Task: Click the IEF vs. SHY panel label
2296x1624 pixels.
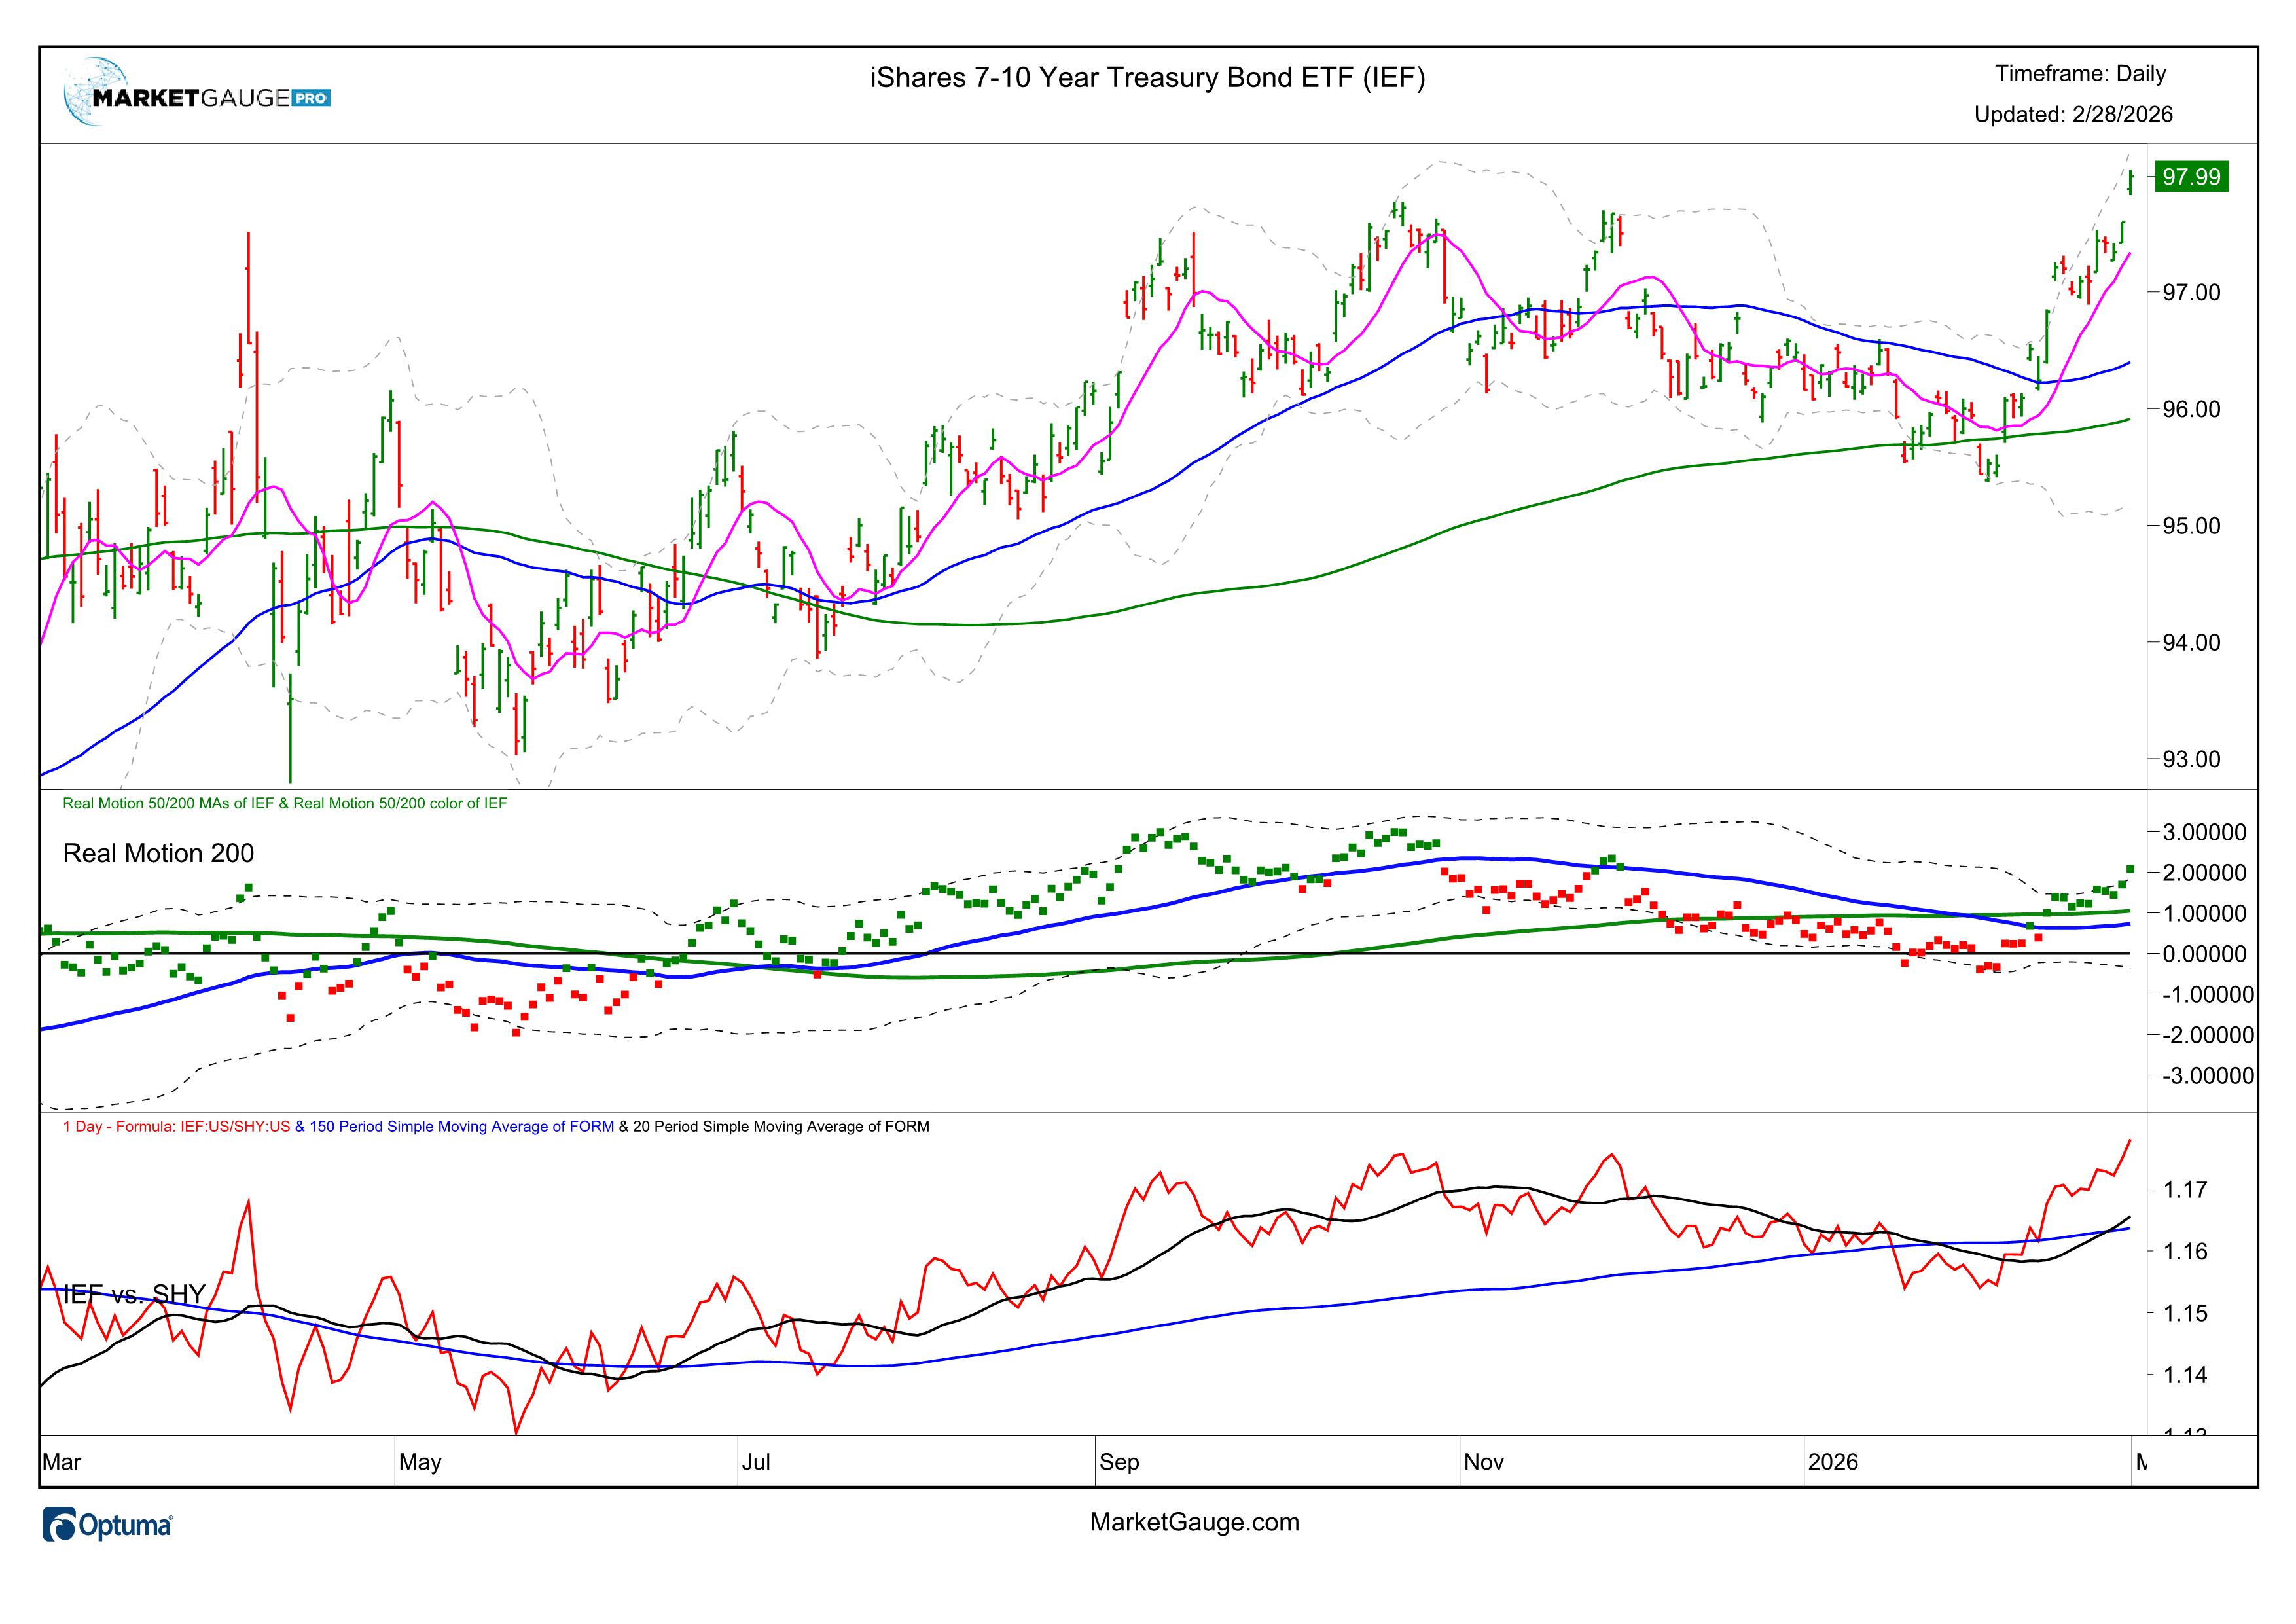Action: (134, 1294)
